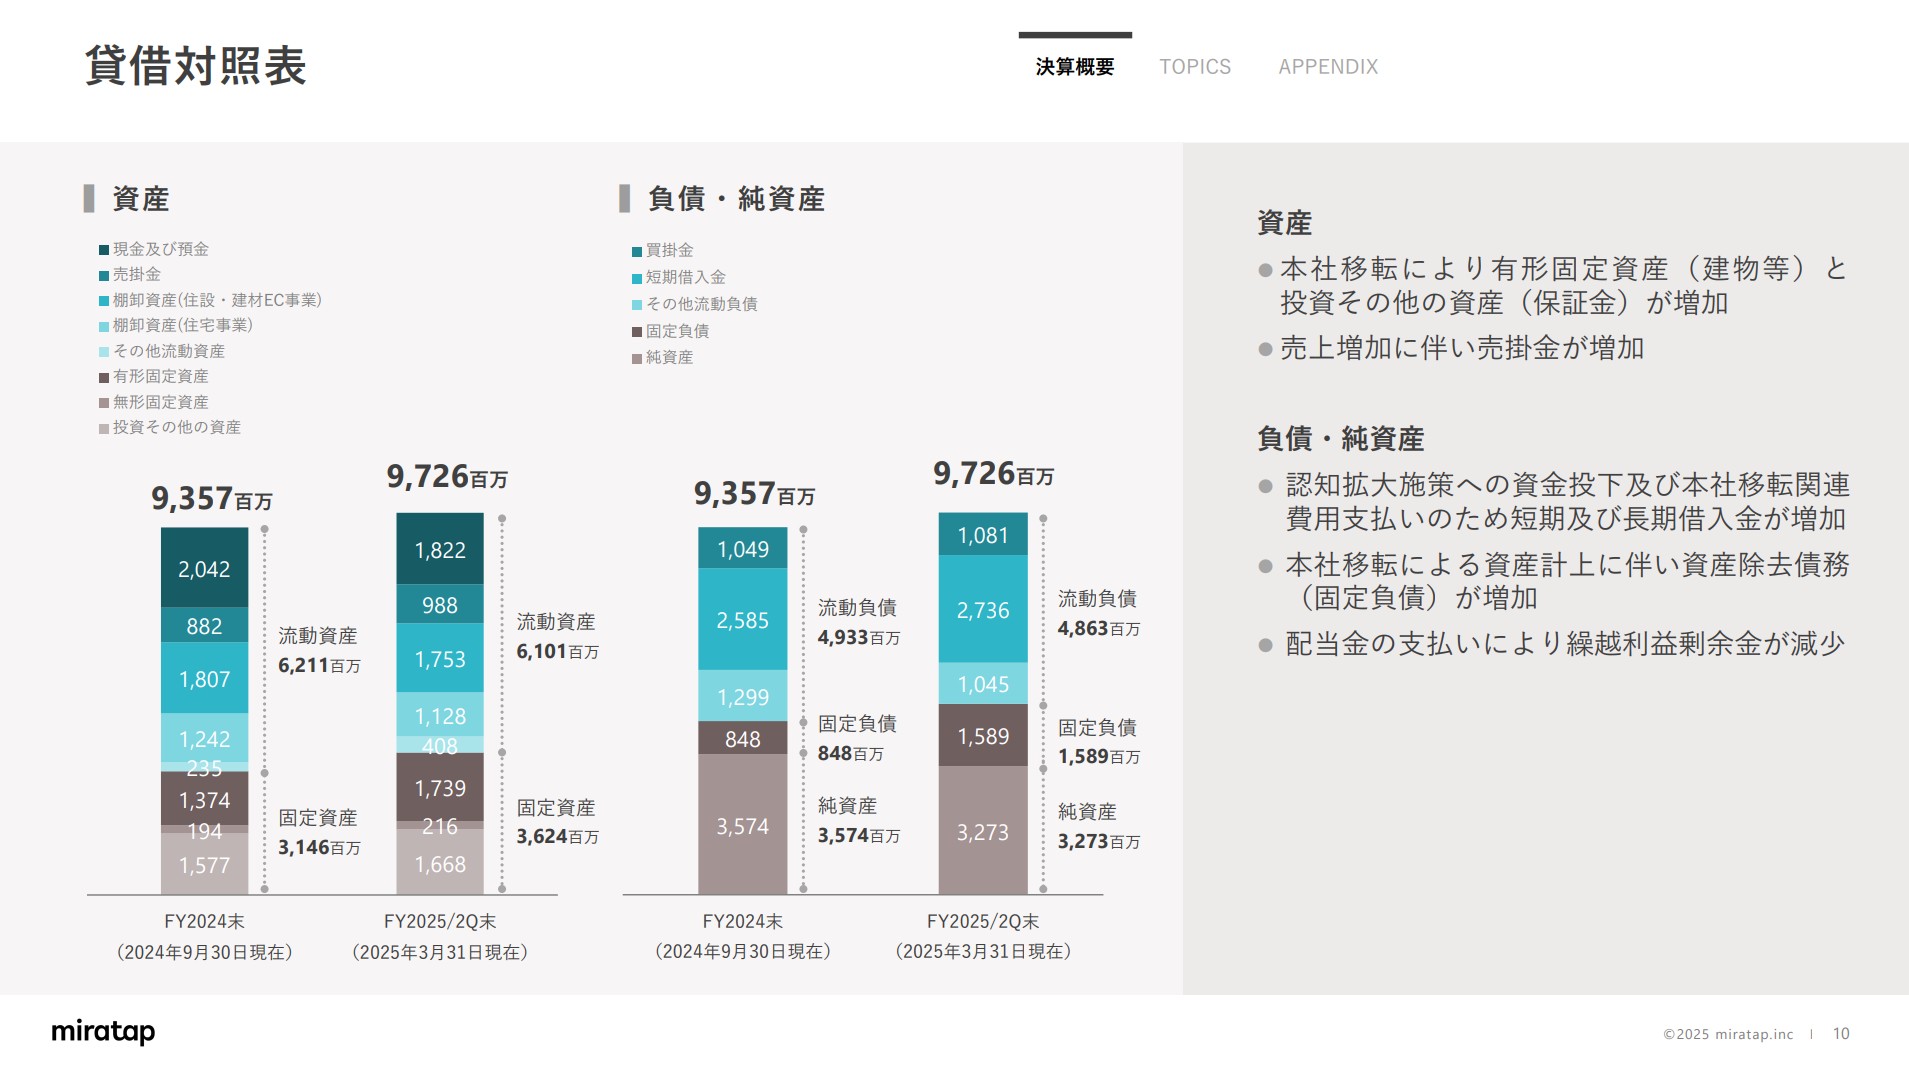The height and width of the screenshot is (1071, 1909).
Task: Expand the 資産 section header
Action: click(x=140, y=199)
